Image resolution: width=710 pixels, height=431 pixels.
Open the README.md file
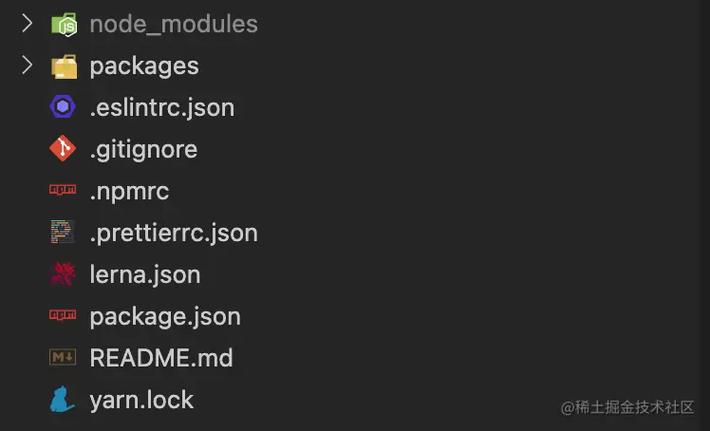[x=161, y=358]
